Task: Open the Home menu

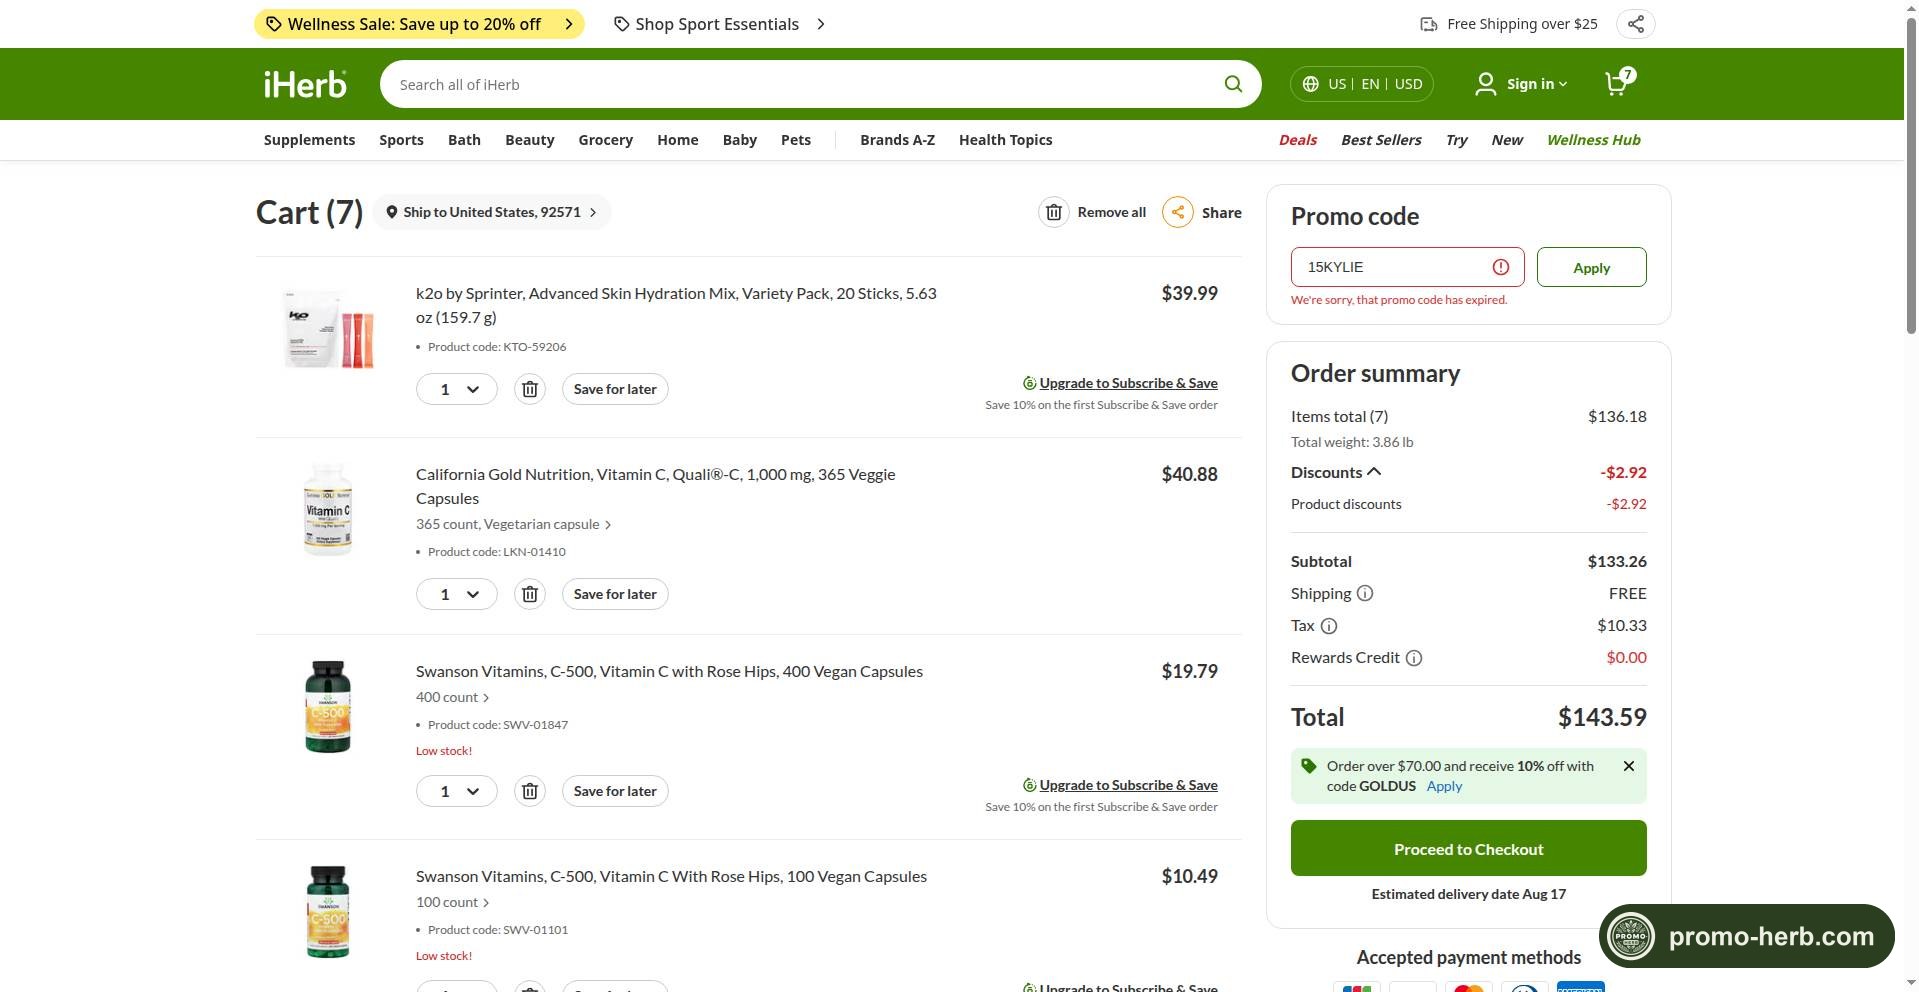Action: click(678, 140)
